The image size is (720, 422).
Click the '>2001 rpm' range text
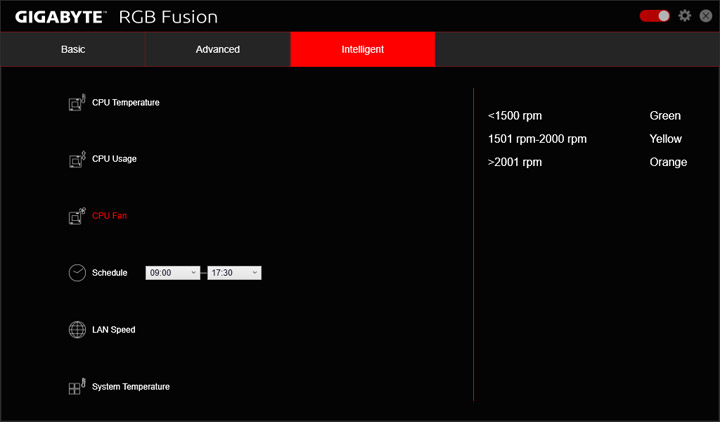click(x=515, y=162)
